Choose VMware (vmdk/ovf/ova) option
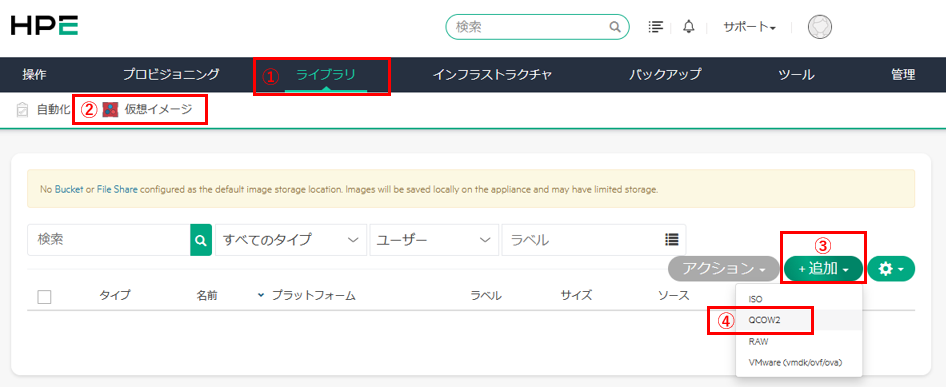Screen dimensions: 946x387 (799, 362)
